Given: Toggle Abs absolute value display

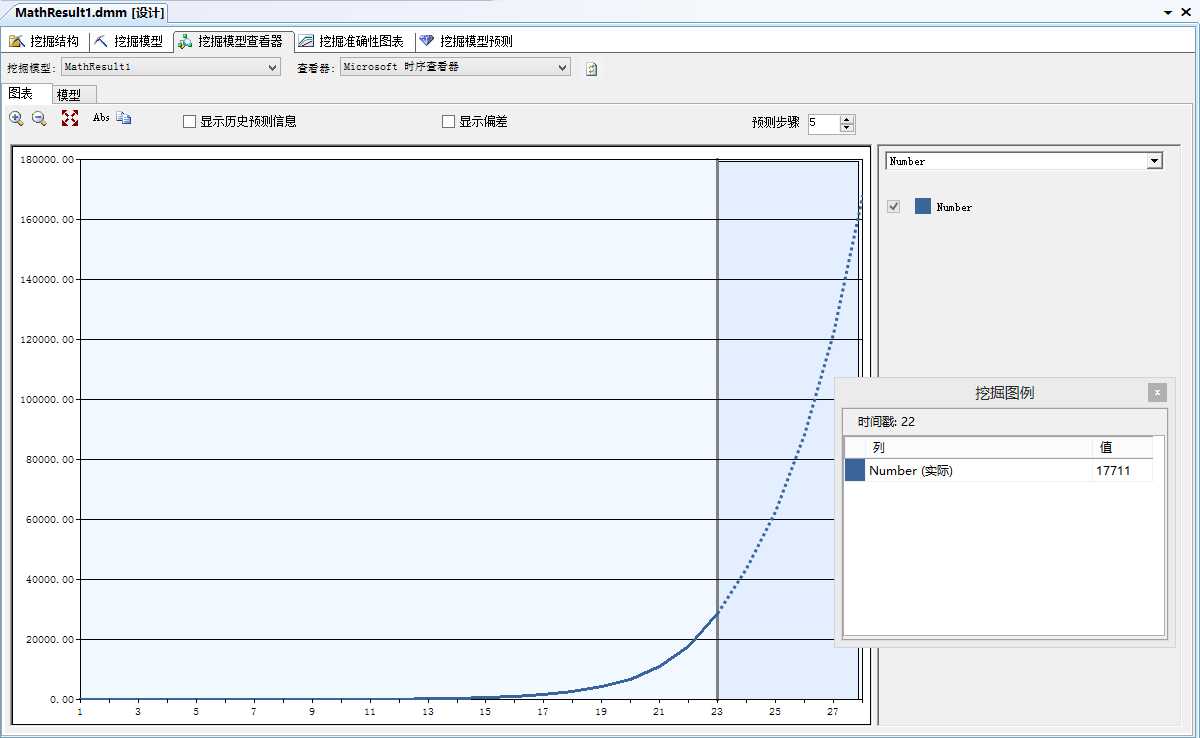Looking at the screenshot, I should (x=101, y=118).
